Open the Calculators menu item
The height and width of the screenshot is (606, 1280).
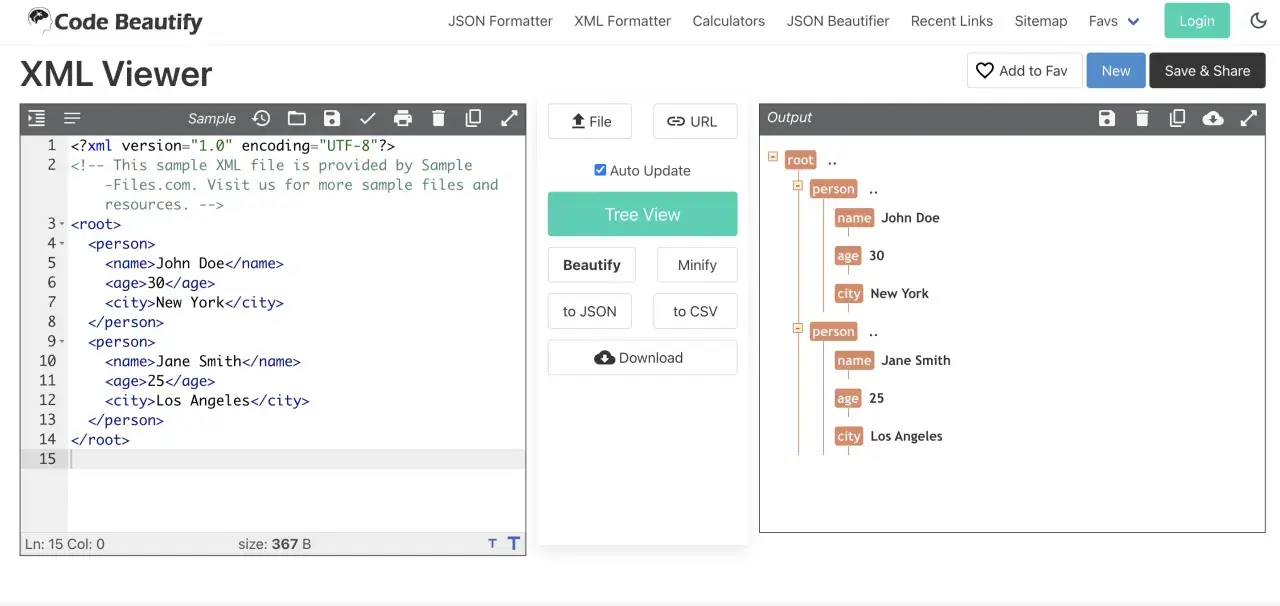(x=729, y=20)
